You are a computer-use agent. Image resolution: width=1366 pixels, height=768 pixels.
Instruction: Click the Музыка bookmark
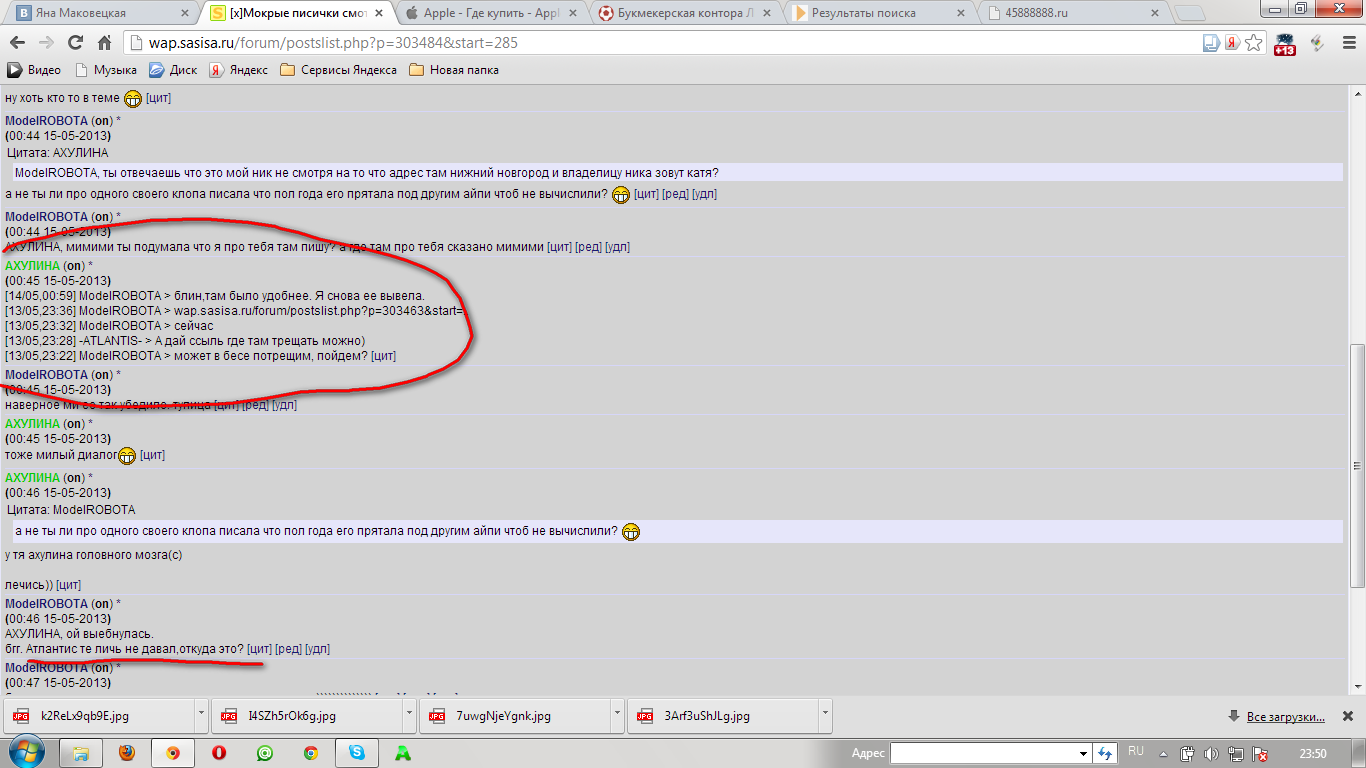tap(106, 70)
